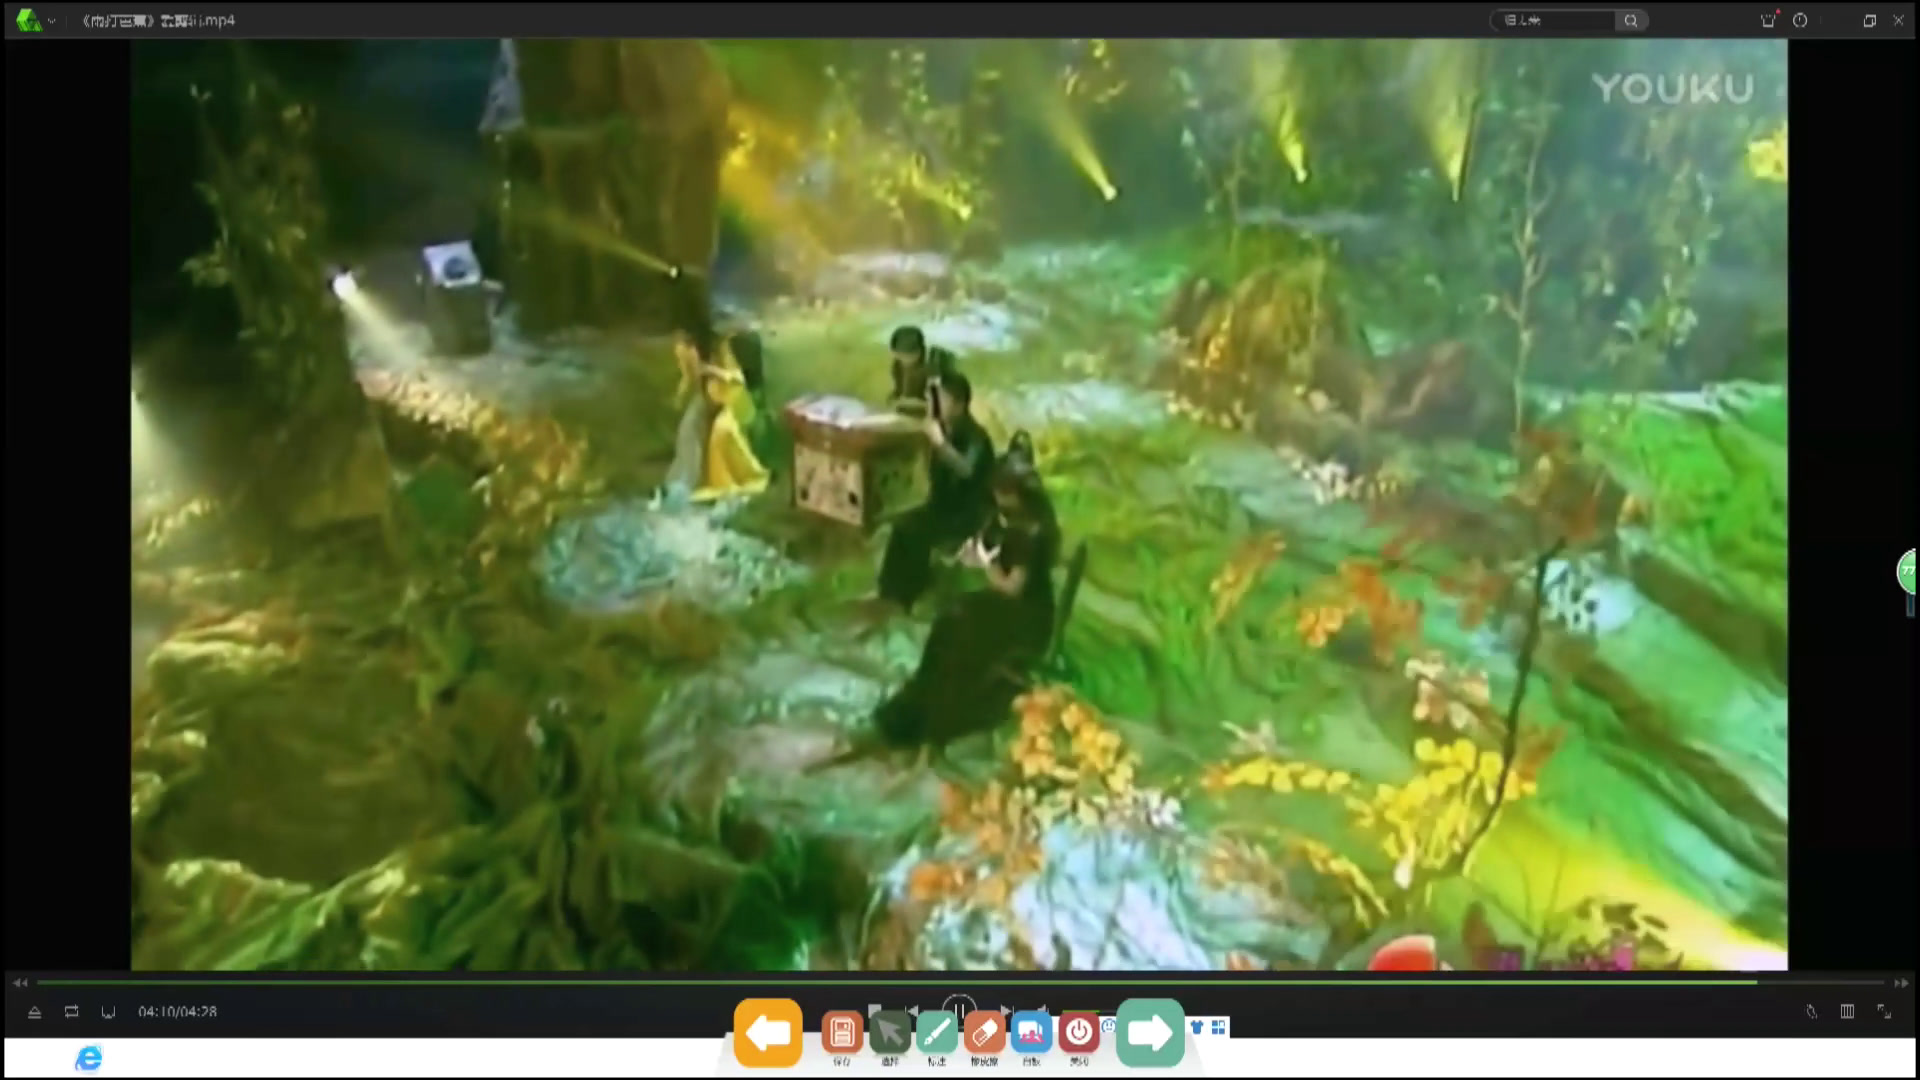Open Internet Explorer from the taskbar
1920x1080 pixels.
pyautogui.click(x=89, y=1058)
